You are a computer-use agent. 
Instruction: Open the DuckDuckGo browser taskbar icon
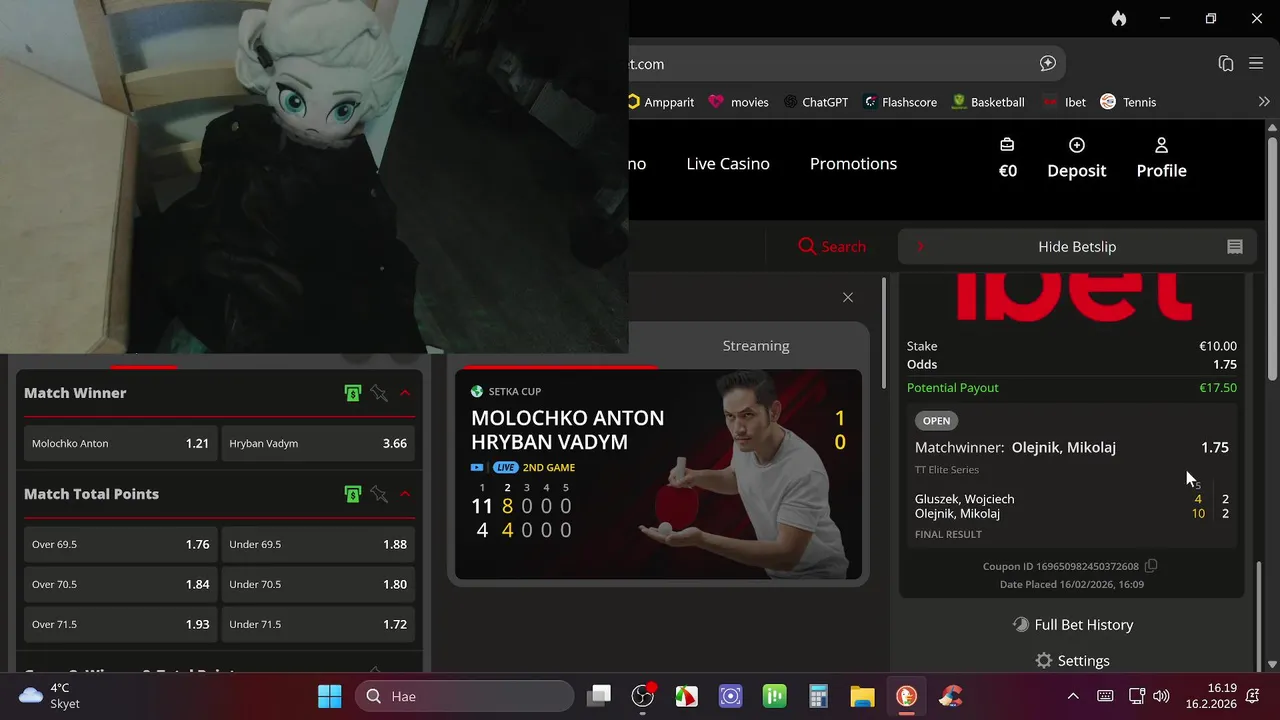tap(906, 696)
